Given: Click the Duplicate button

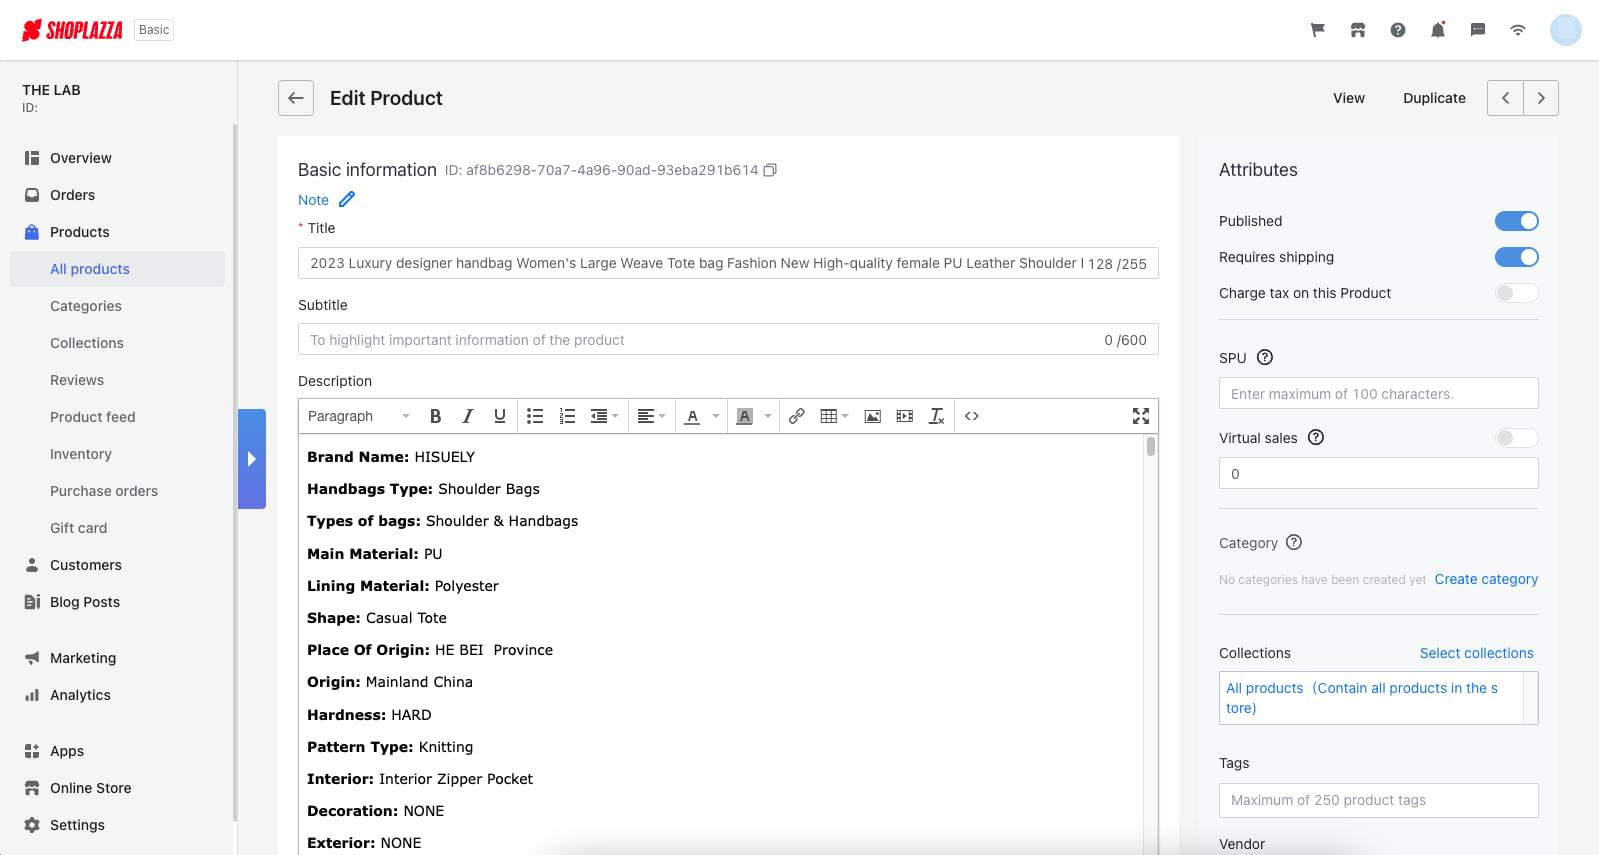Looking at the screenshot, I should point(1434,98).
